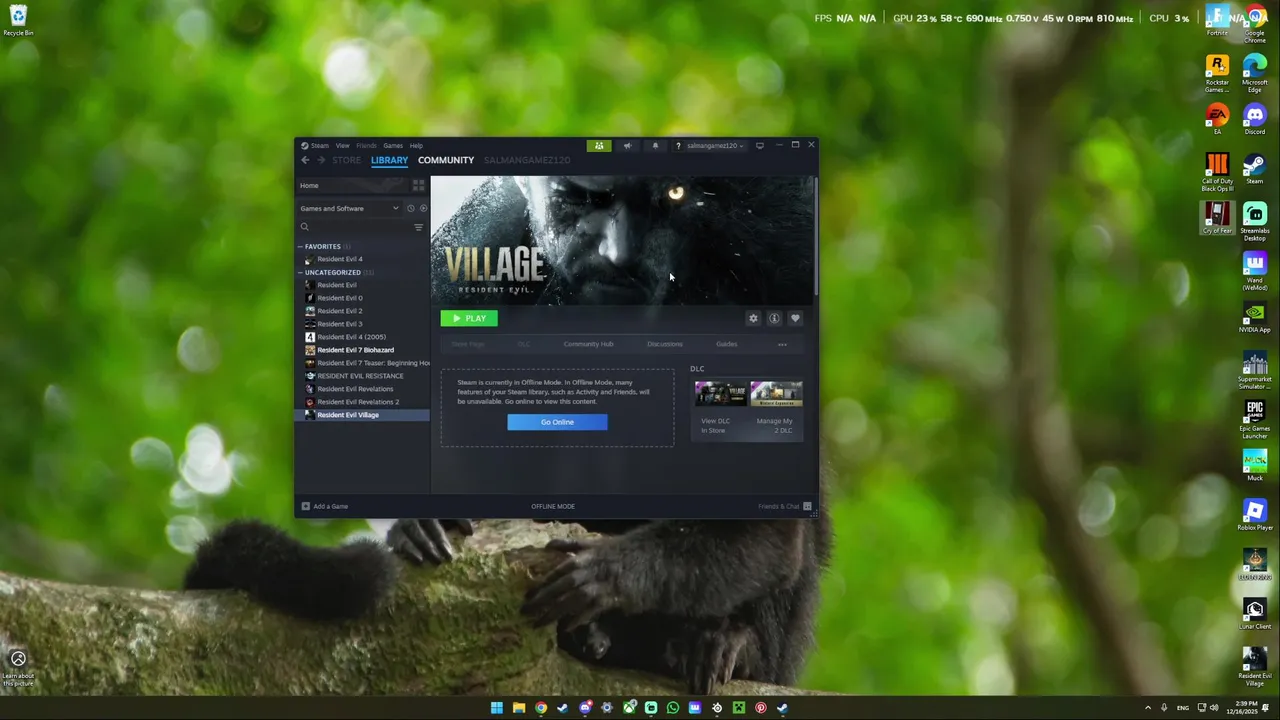Open the View menu
Viewport: 1280px width, 720px height.
coord(343,146)
